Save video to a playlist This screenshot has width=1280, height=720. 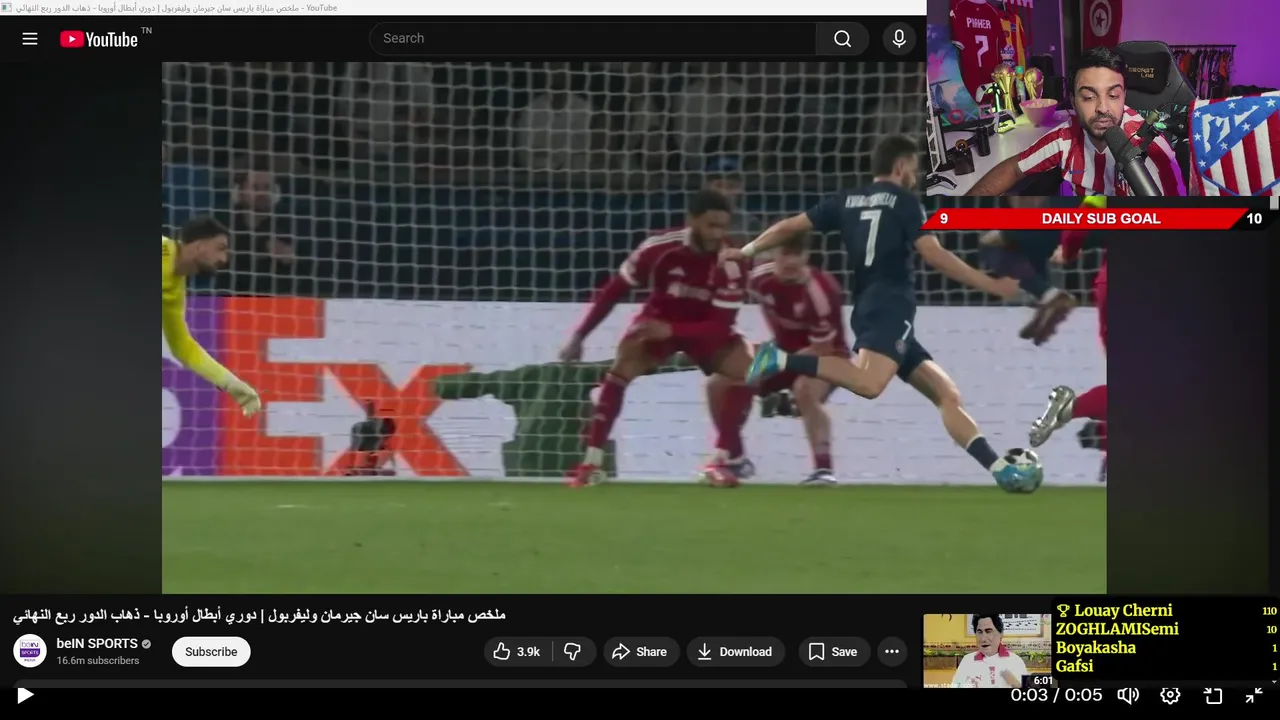[833, 652]
